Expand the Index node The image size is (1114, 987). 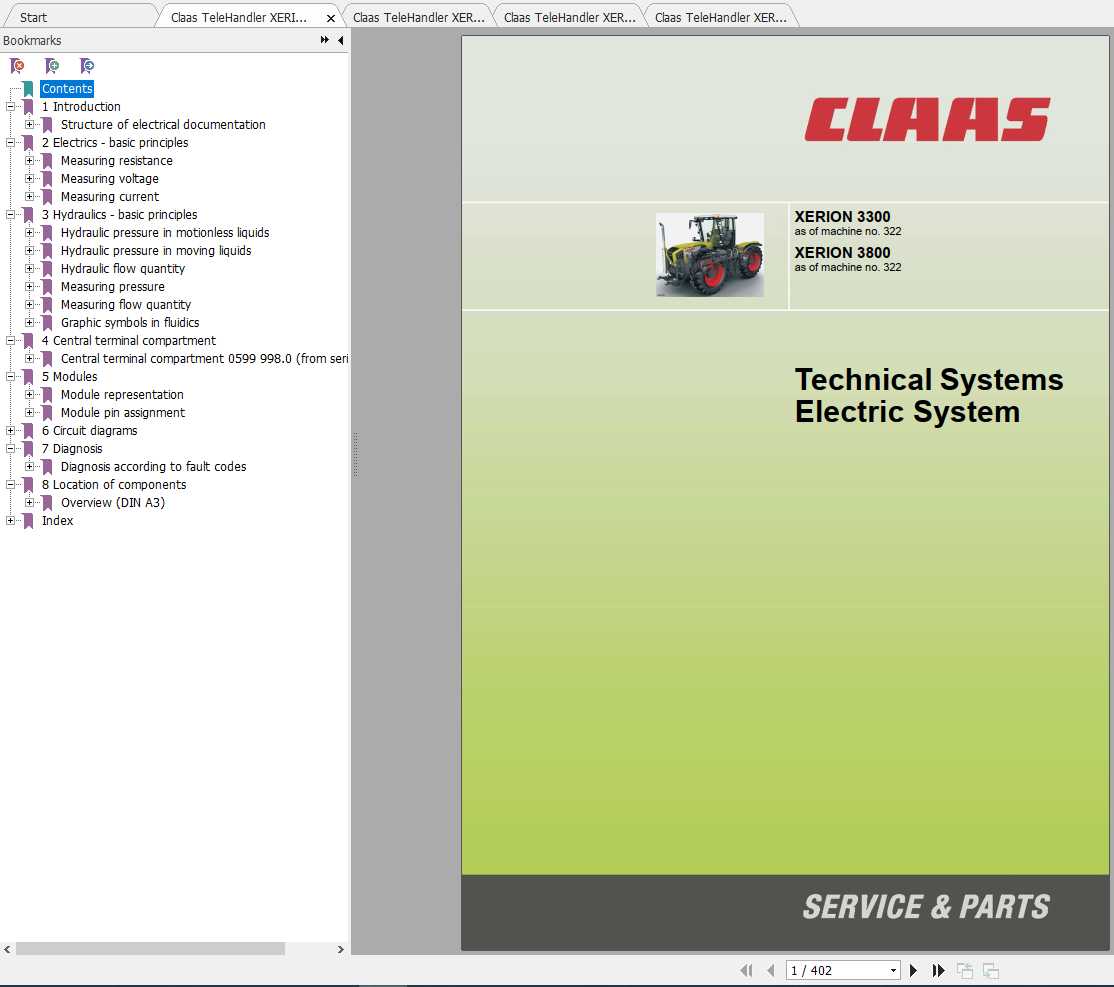(11, 520)
